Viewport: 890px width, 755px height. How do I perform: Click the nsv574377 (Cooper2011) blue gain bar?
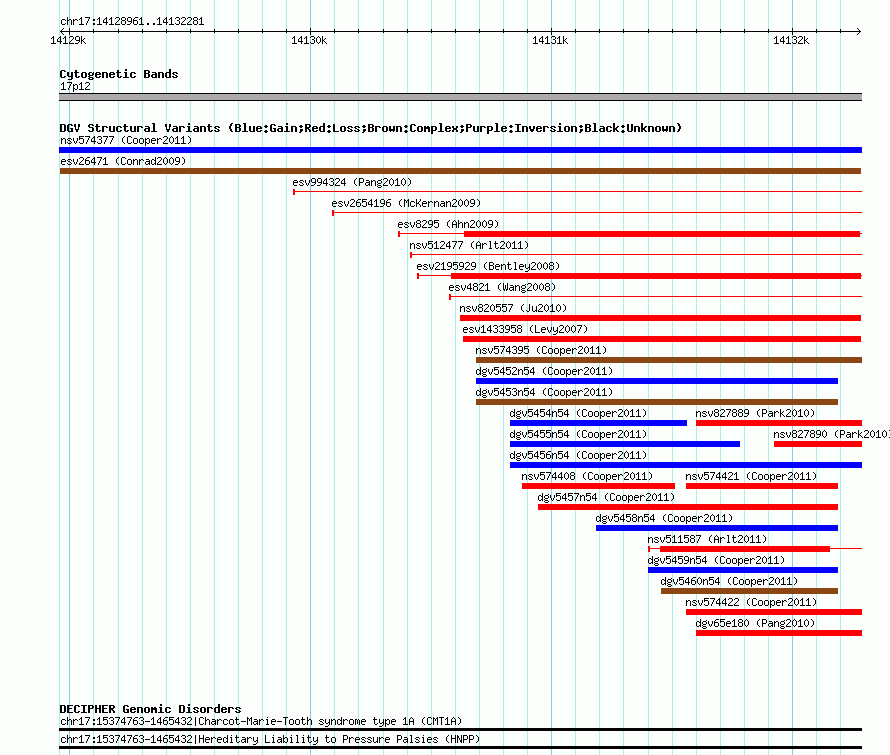(x=460, y=150)
